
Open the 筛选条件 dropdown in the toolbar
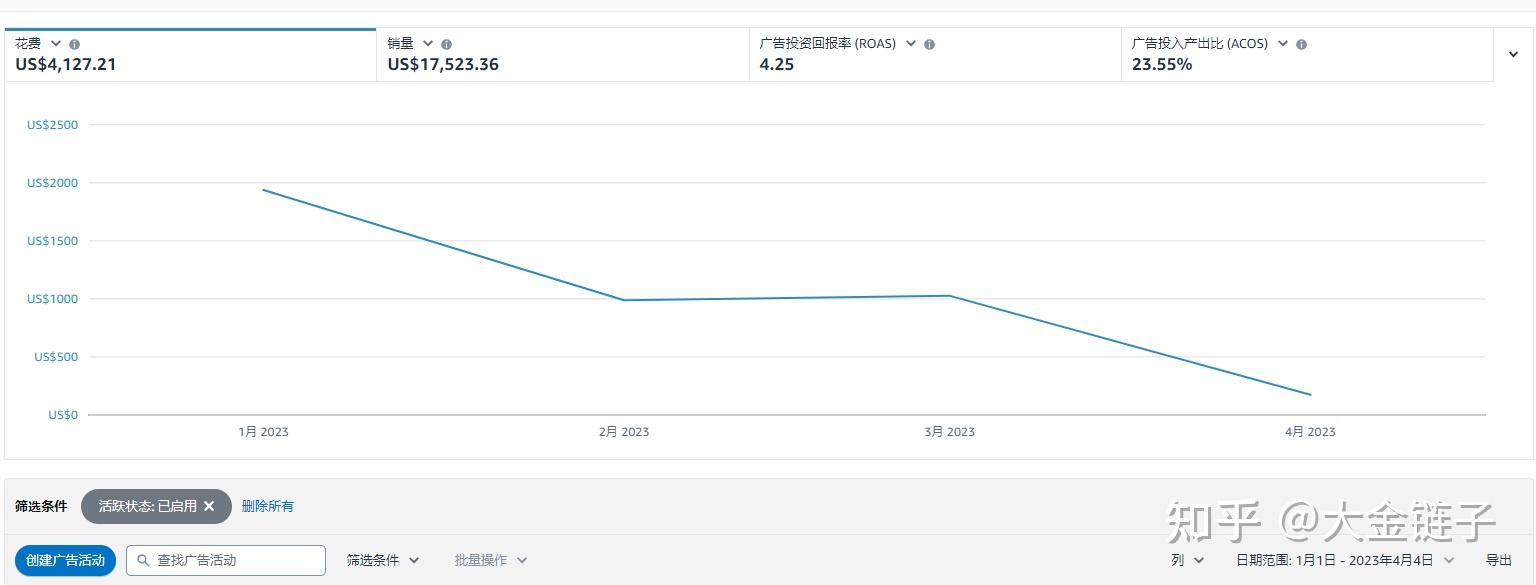383,560
